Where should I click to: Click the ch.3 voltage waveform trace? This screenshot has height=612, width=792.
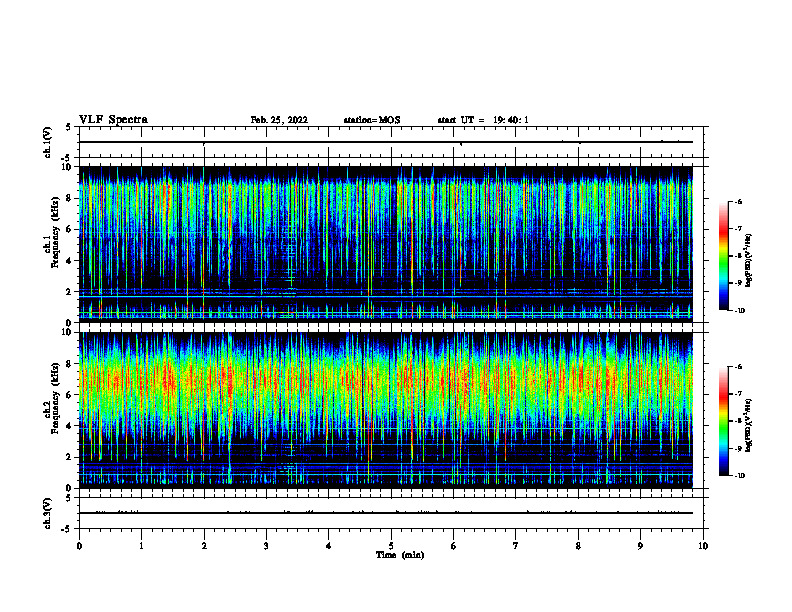click(386, 513)
